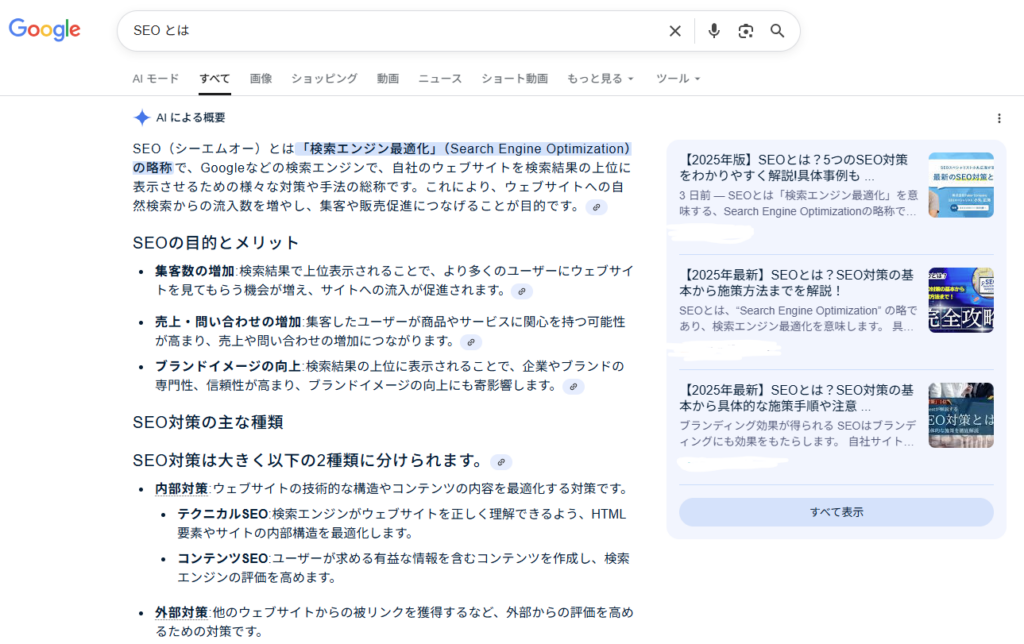Click the underlined 外部対策 term

coord(181,612)
